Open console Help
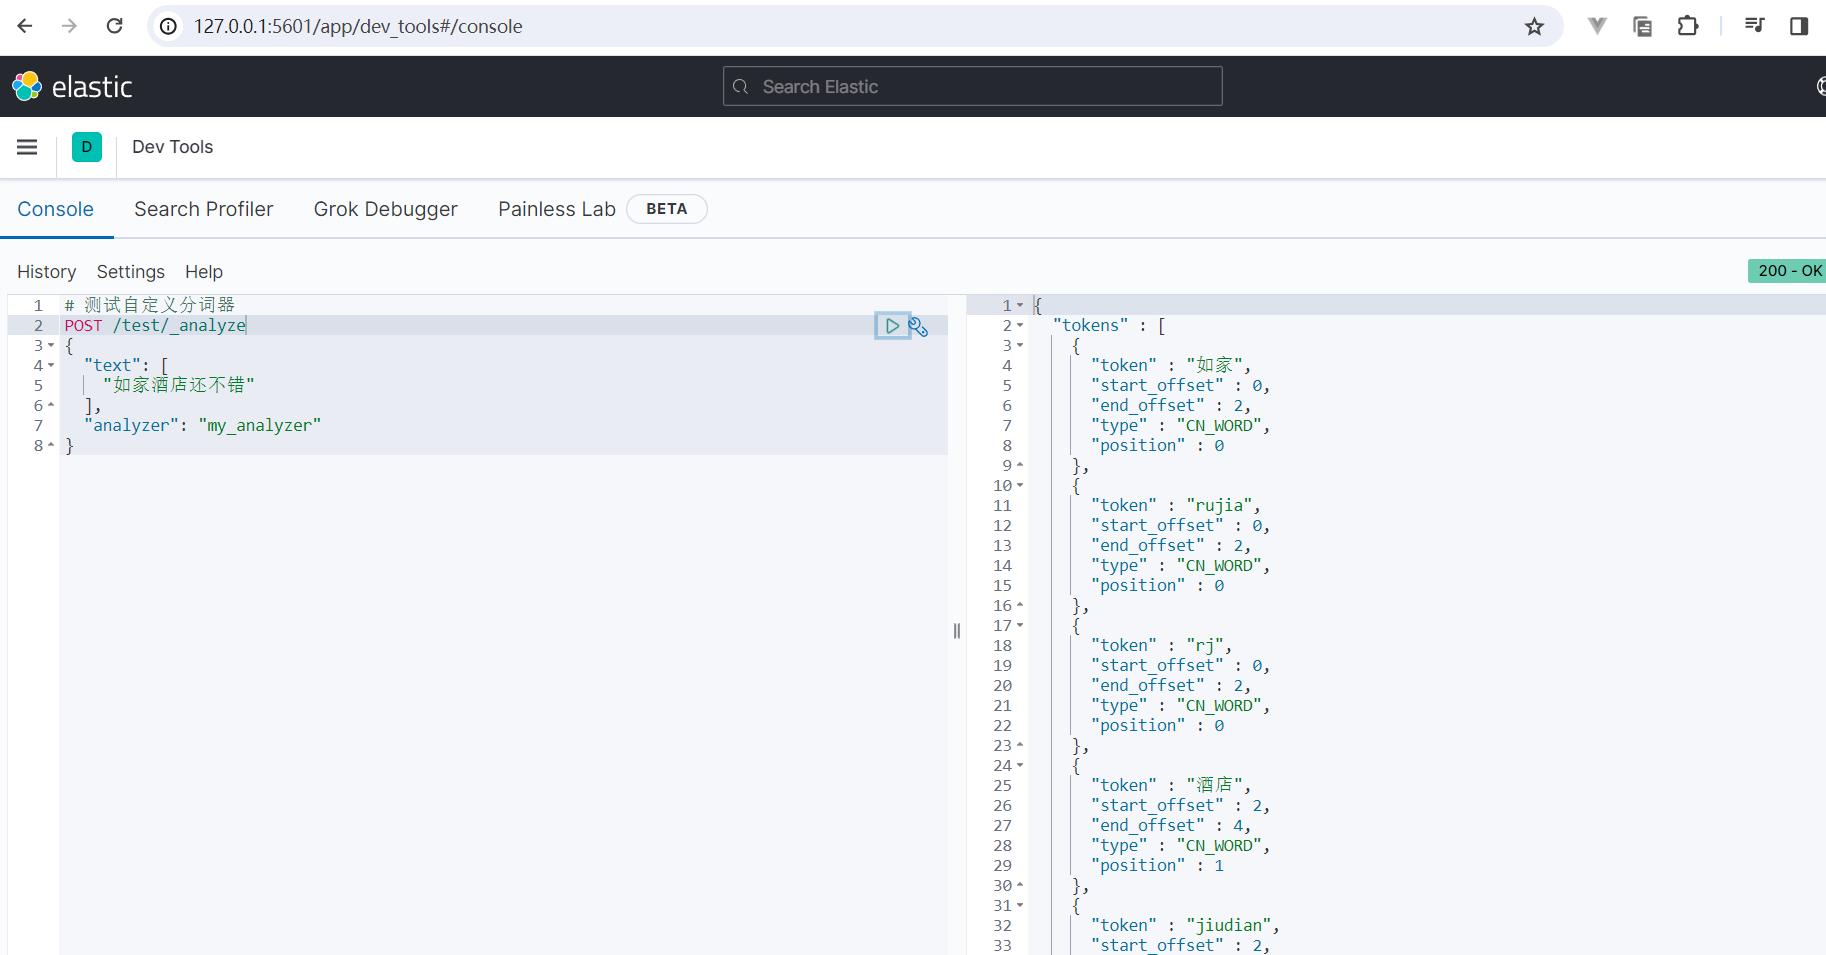This screenshot has width=1826, height=955. click(204, 272)
